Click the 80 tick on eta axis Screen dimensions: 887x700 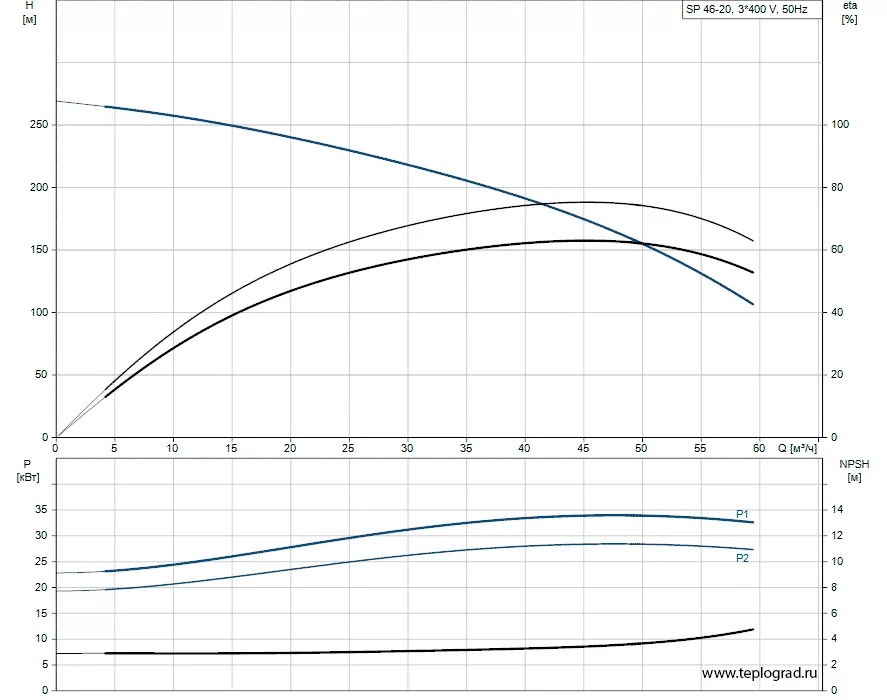coord(837,187)
